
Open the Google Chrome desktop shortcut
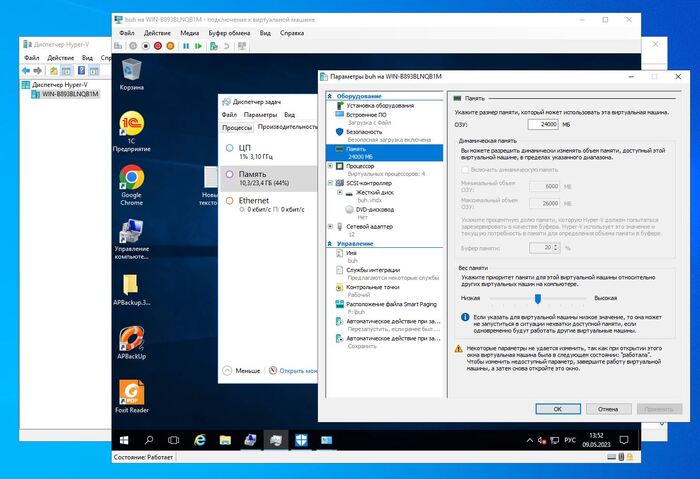(x=131, y=182)
